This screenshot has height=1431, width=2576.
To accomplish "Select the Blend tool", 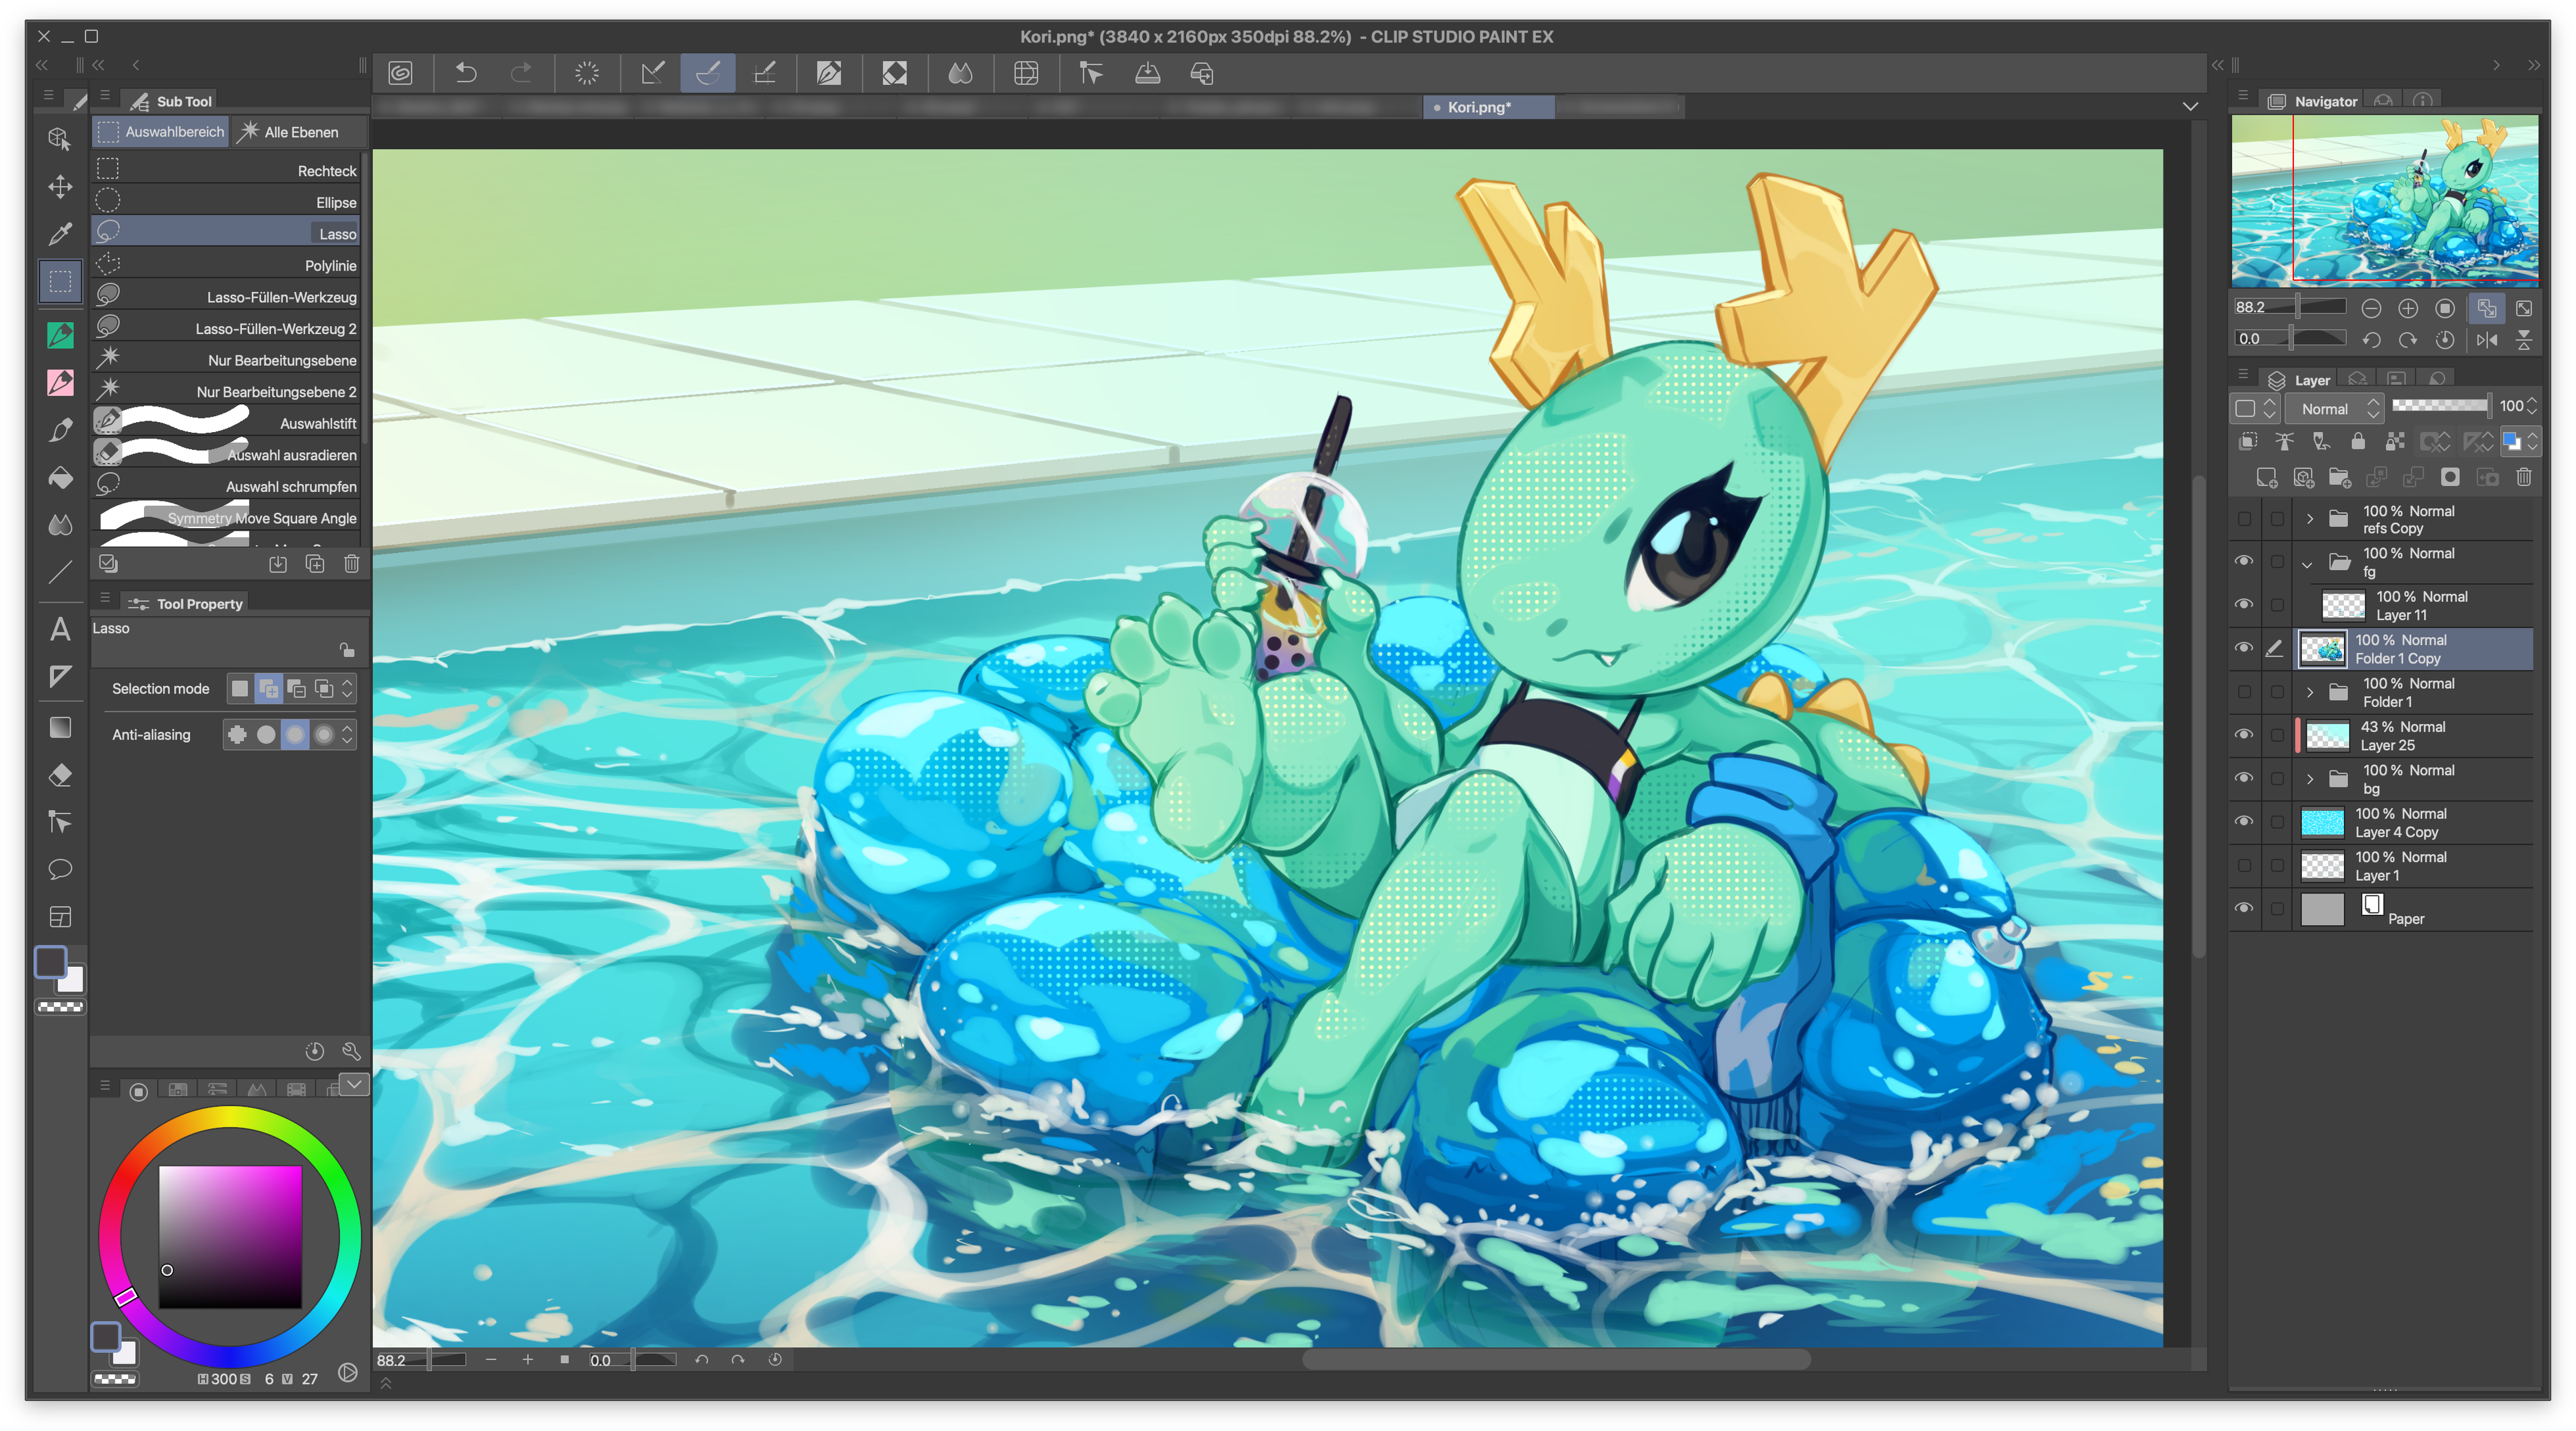I will pos(60,525).
